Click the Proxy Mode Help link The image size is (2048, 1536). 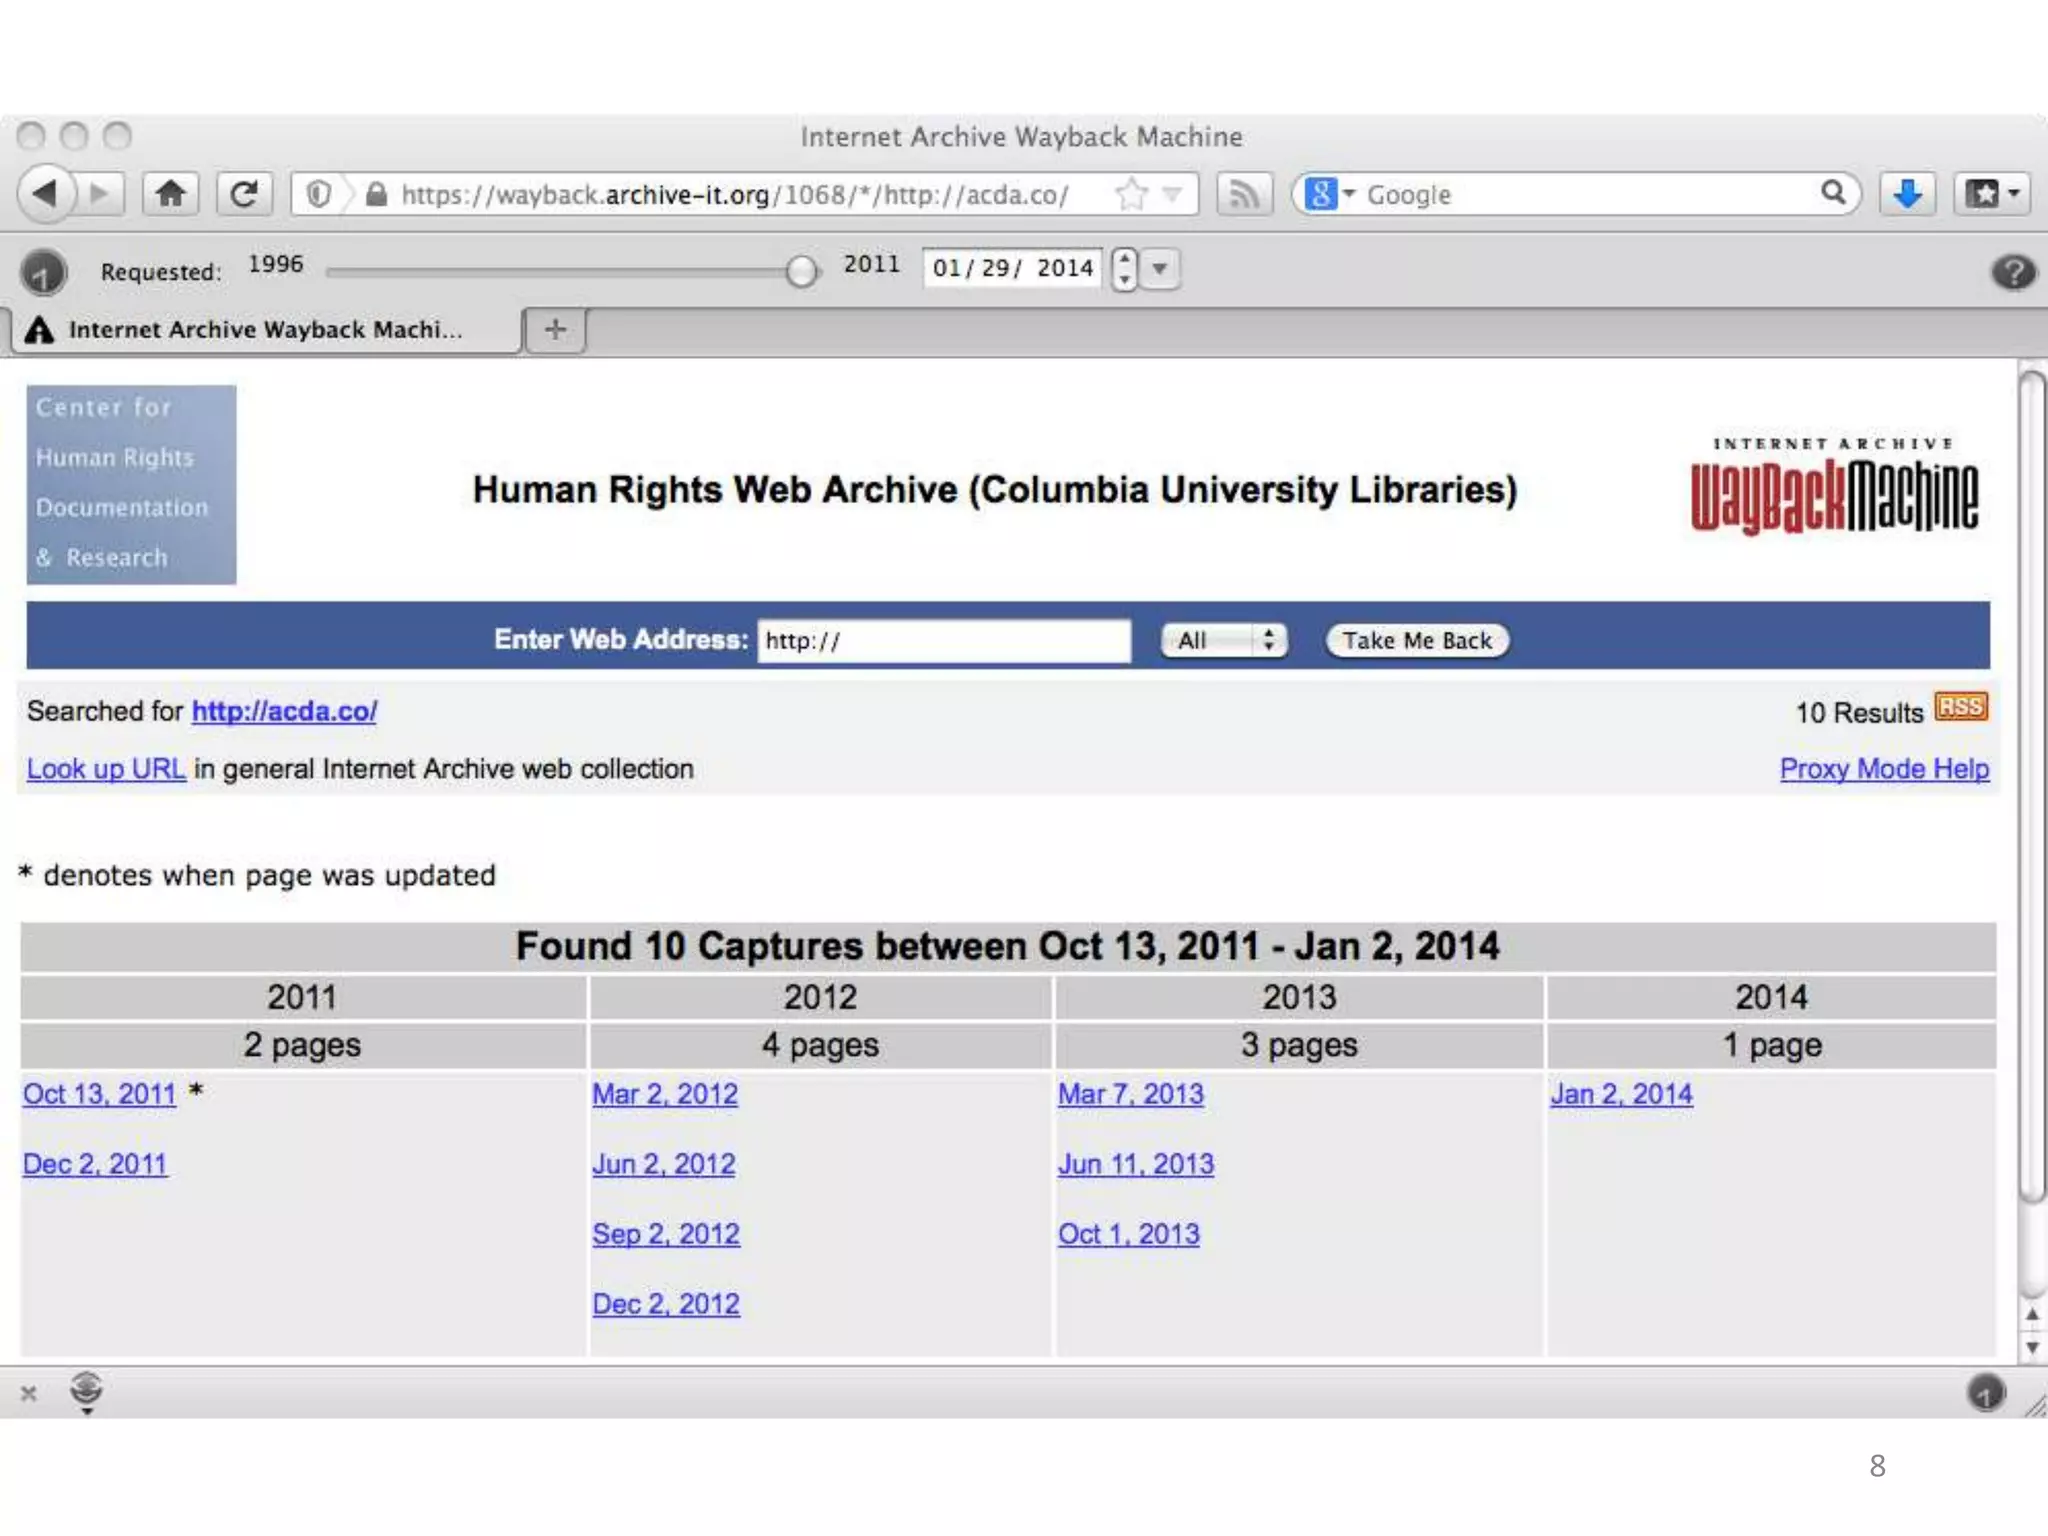[x=1884, y=769]
